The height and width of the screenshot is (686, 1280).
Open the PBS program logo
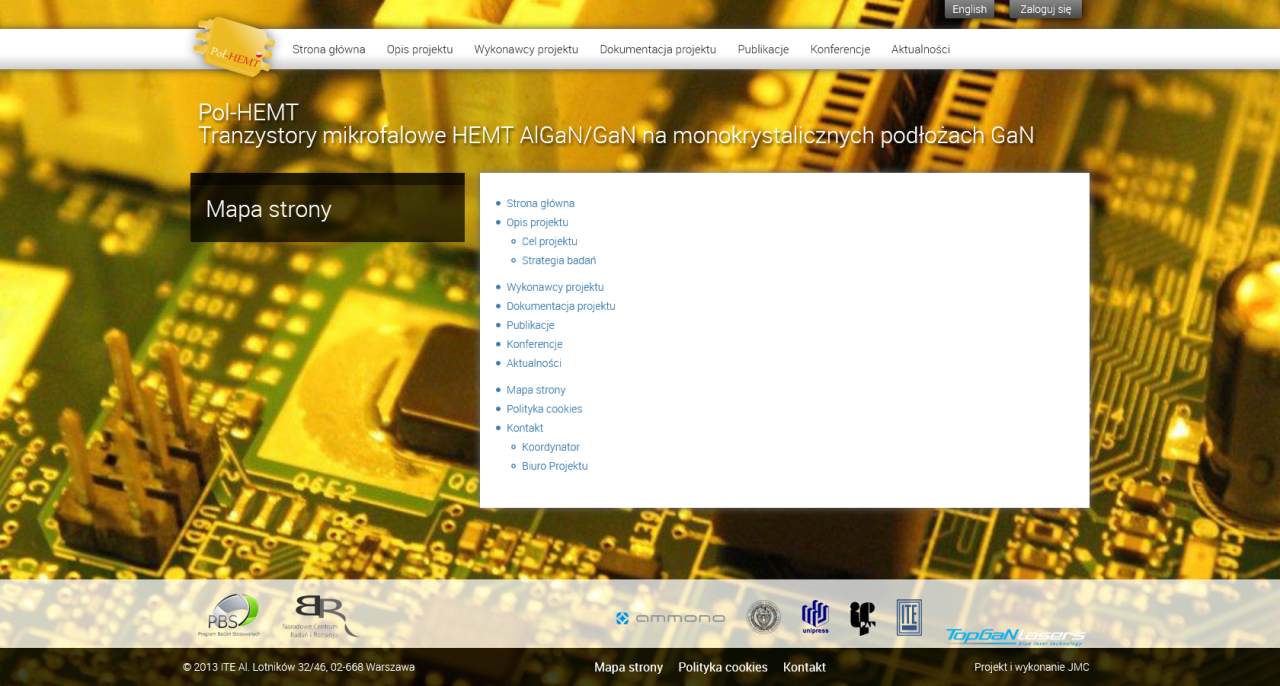coord(230,615)
